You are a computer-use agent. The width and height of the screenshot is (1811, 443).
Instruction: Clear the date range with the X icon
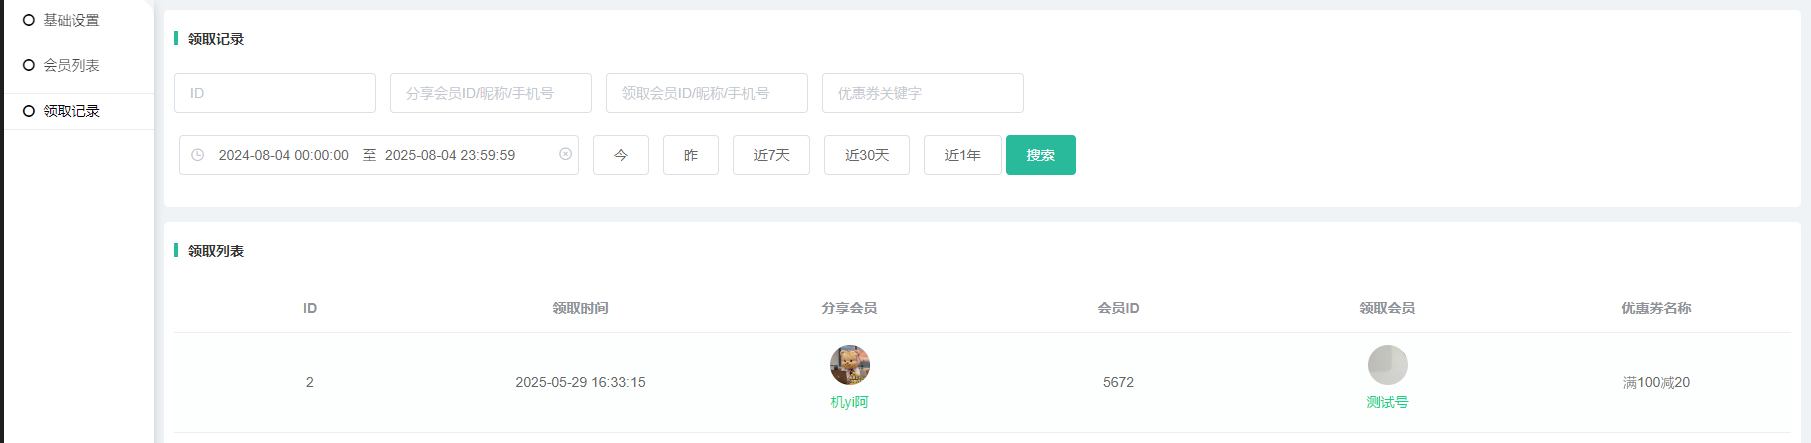coord(565,154)
